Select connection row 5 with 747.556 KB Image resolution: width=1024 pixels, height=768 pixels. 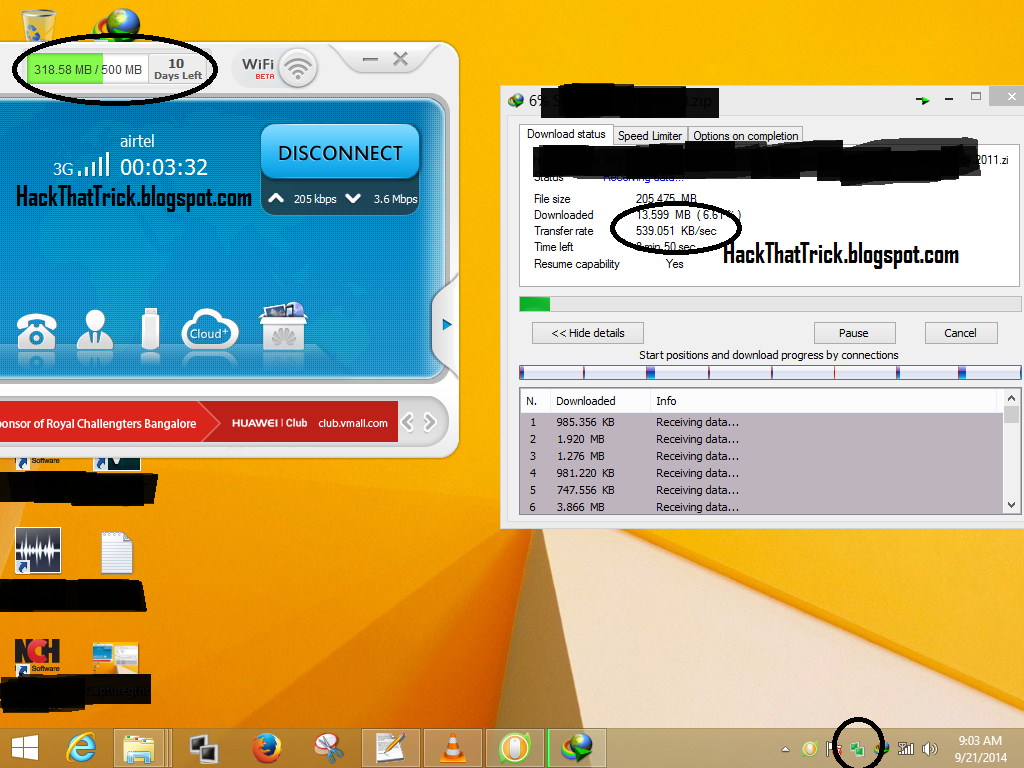click(x=761, y=490)
